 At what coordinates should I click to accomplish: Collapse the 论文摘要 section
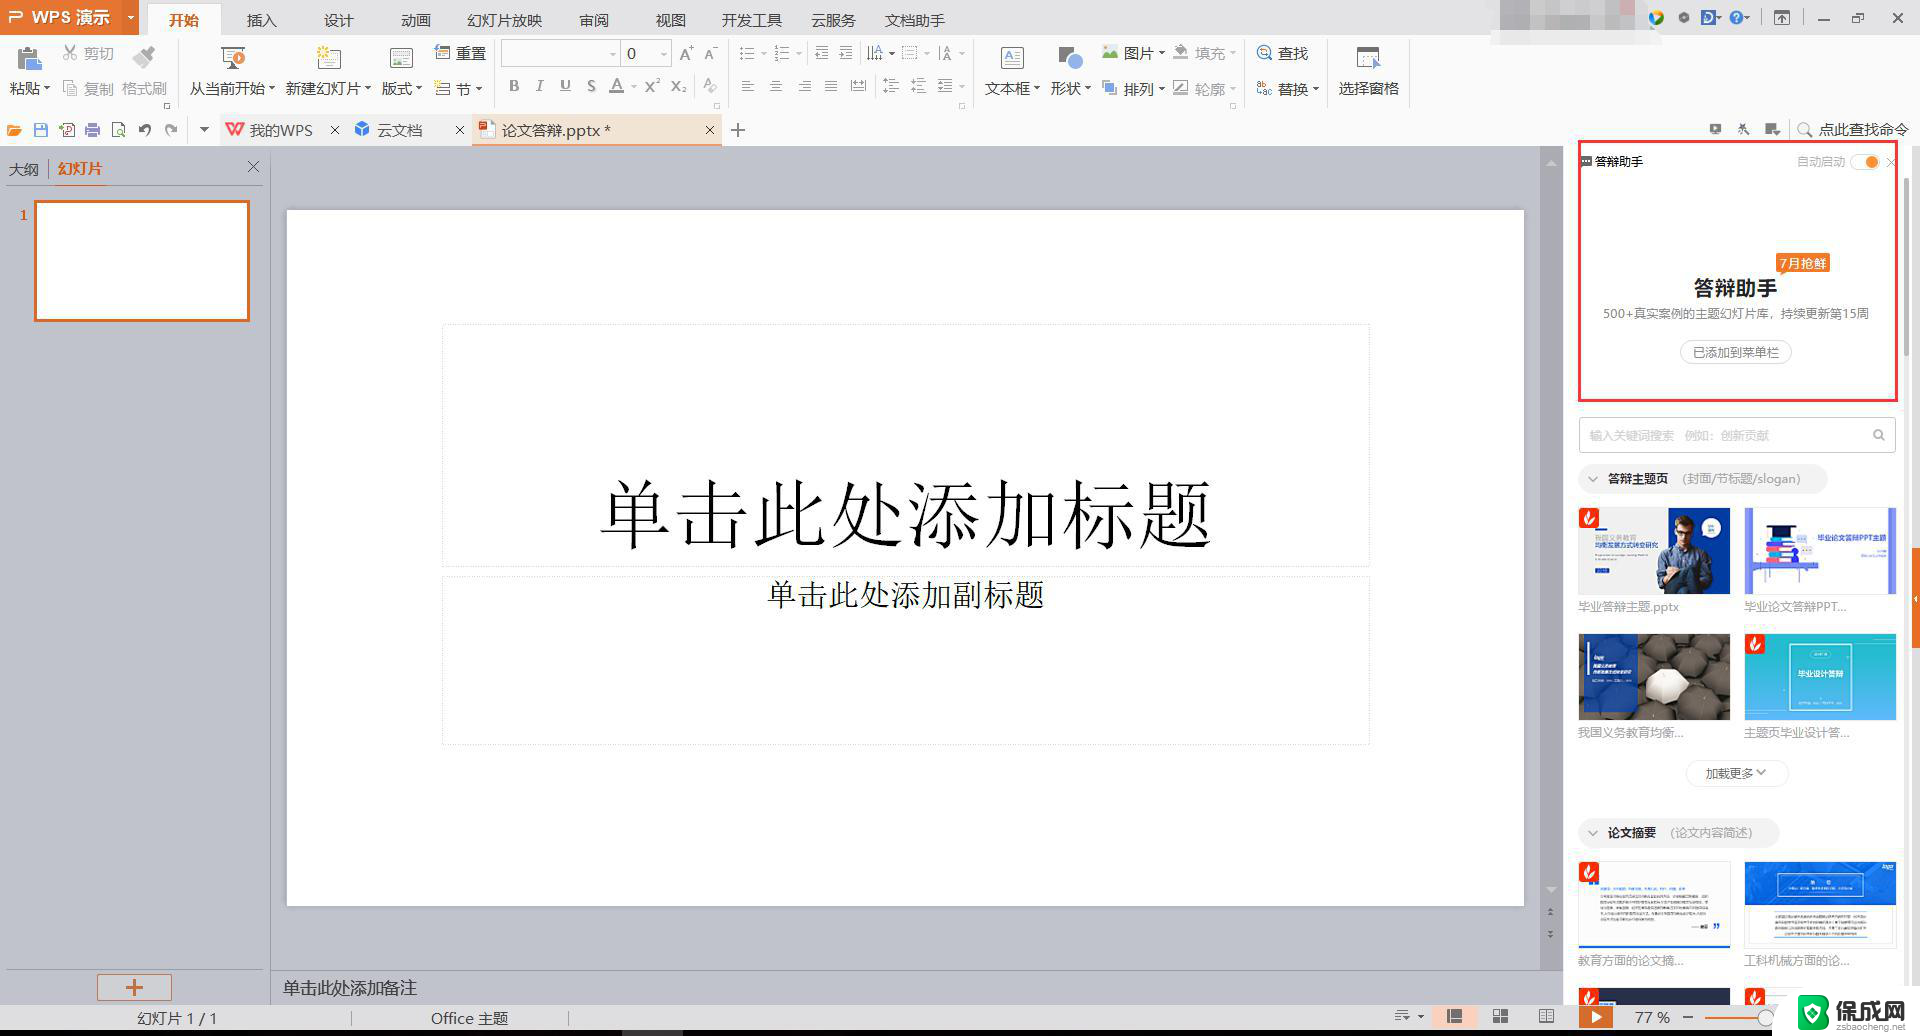1593,833
